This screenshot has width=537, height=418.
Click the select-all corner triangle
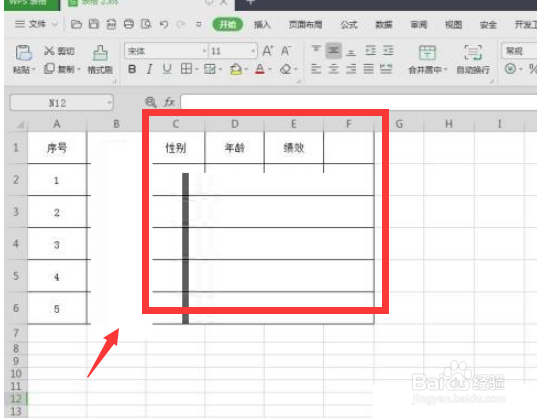20,124
